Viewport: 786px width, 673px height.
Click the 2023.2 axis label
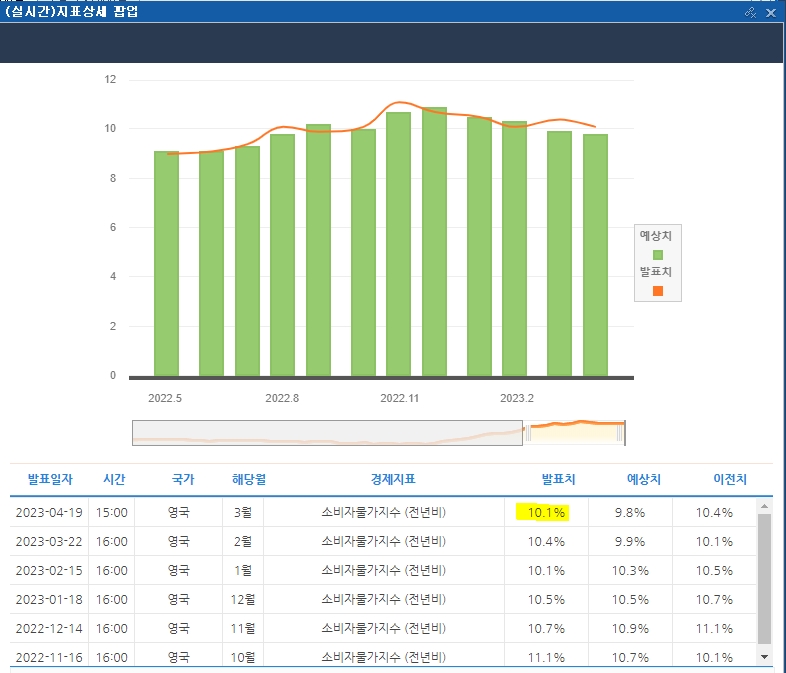tap(517, 398)
